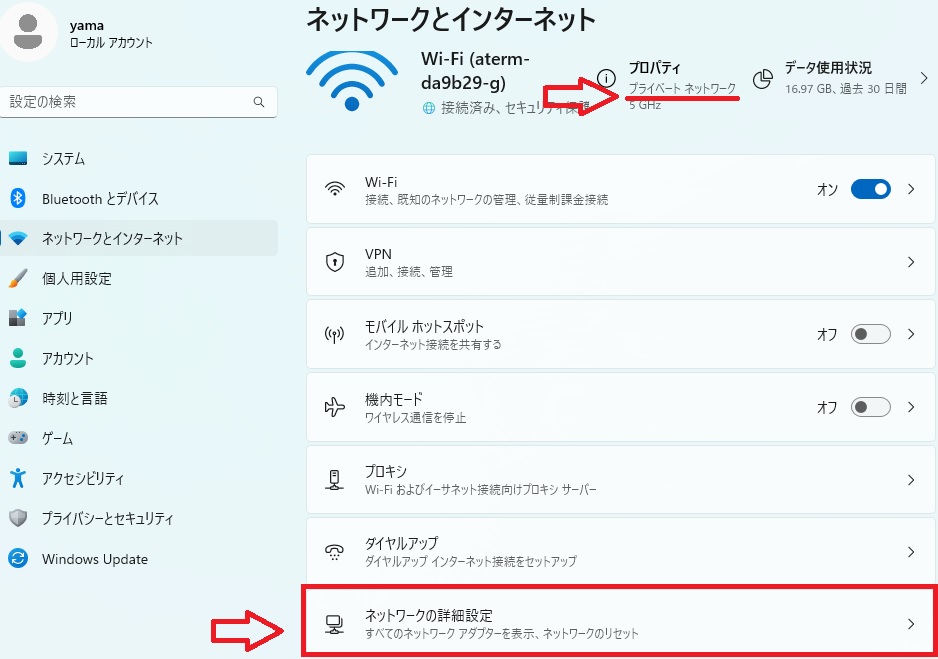Go to プライバシーとセキュリティ category
Screen dimensions: 938x659
[x=108, y=518]
